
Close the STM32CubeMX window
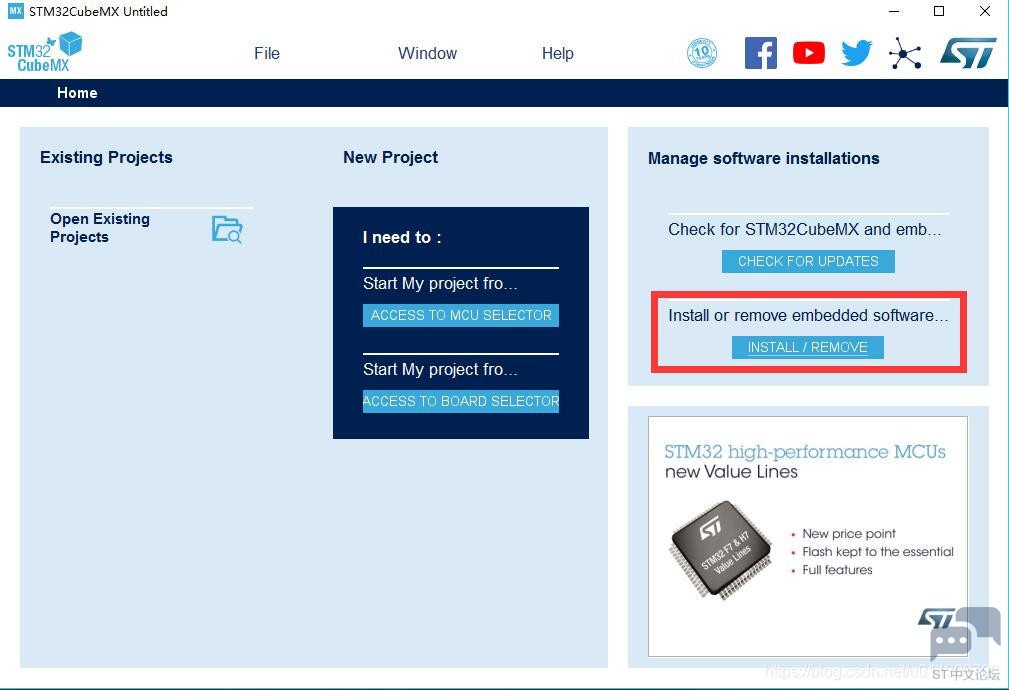click(x=985, y=12)
